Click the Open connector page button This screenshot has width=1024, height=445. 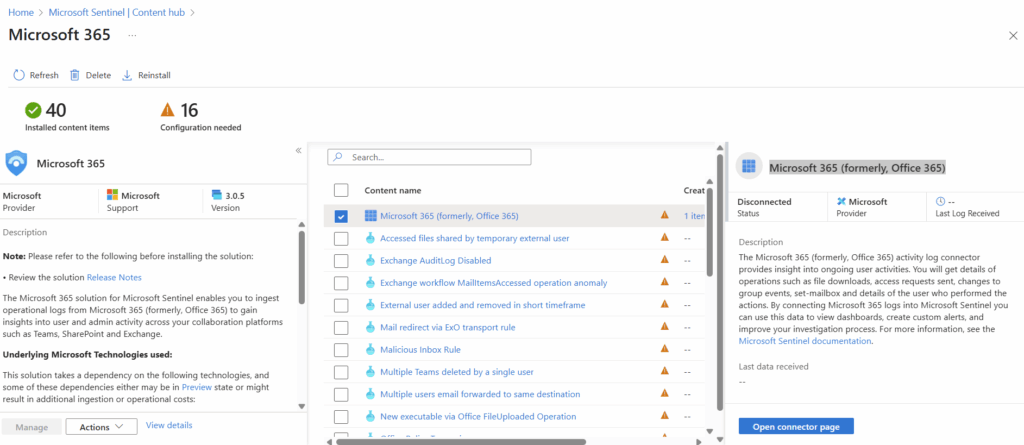(796, 427)
